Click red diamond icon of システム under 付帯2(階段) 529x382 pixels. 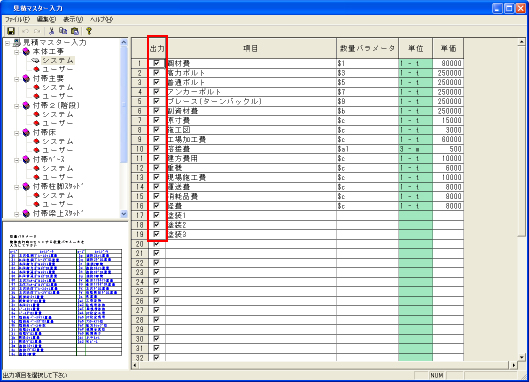[x=36, y=115]
